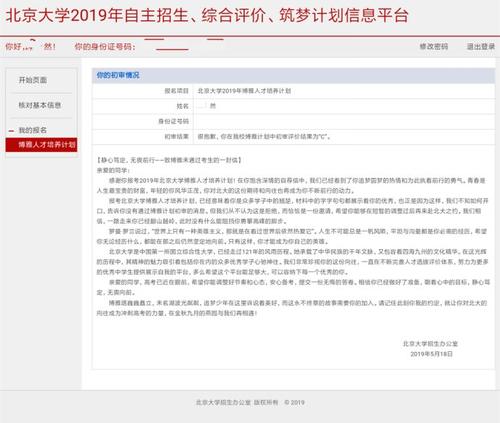Click the date 2019年5月18日
This screenshot has width=500, height=423.
tap(431, 354)
